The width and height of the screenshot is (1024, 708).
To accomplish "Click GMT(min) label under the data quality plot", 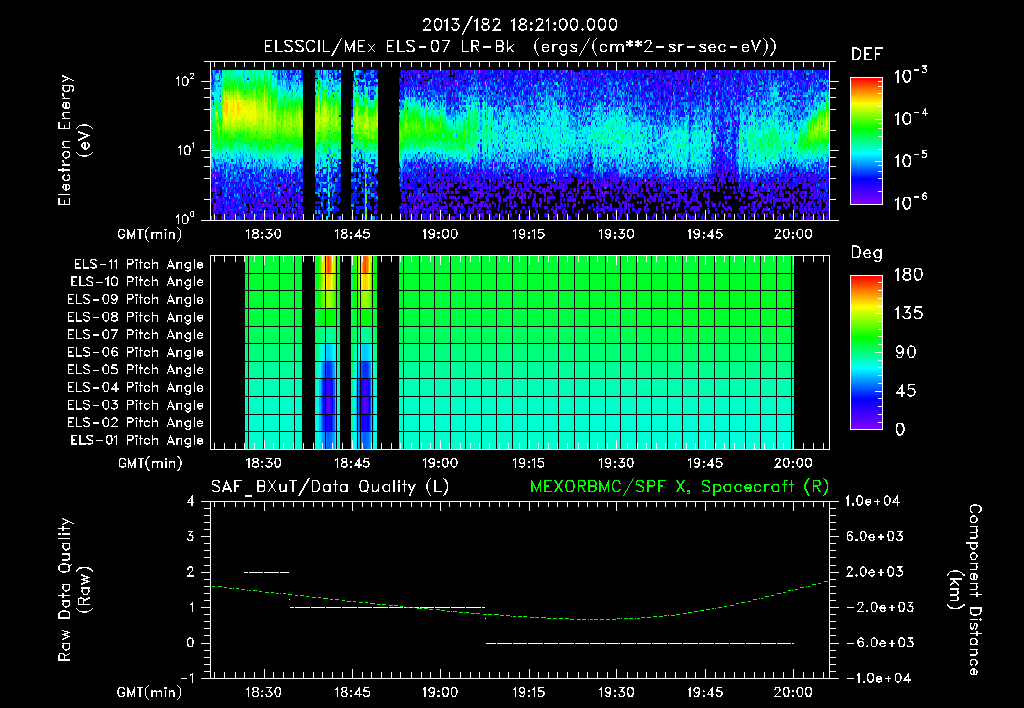I will click(x=150, y=692).
